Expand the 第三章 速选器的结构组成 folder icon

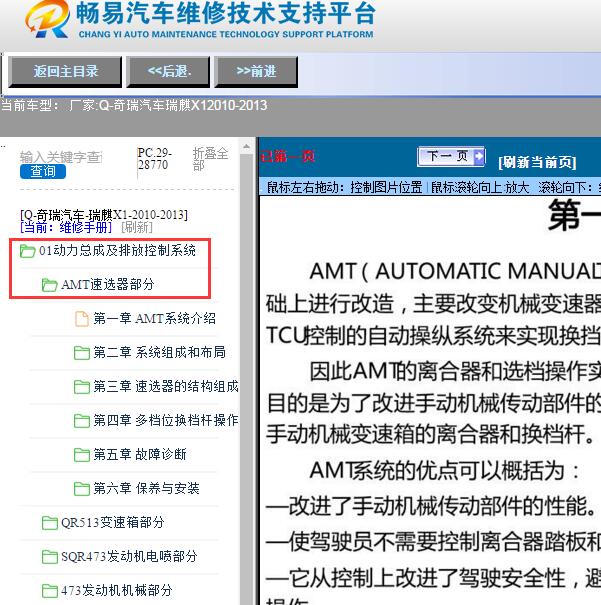tap(82, 387)
